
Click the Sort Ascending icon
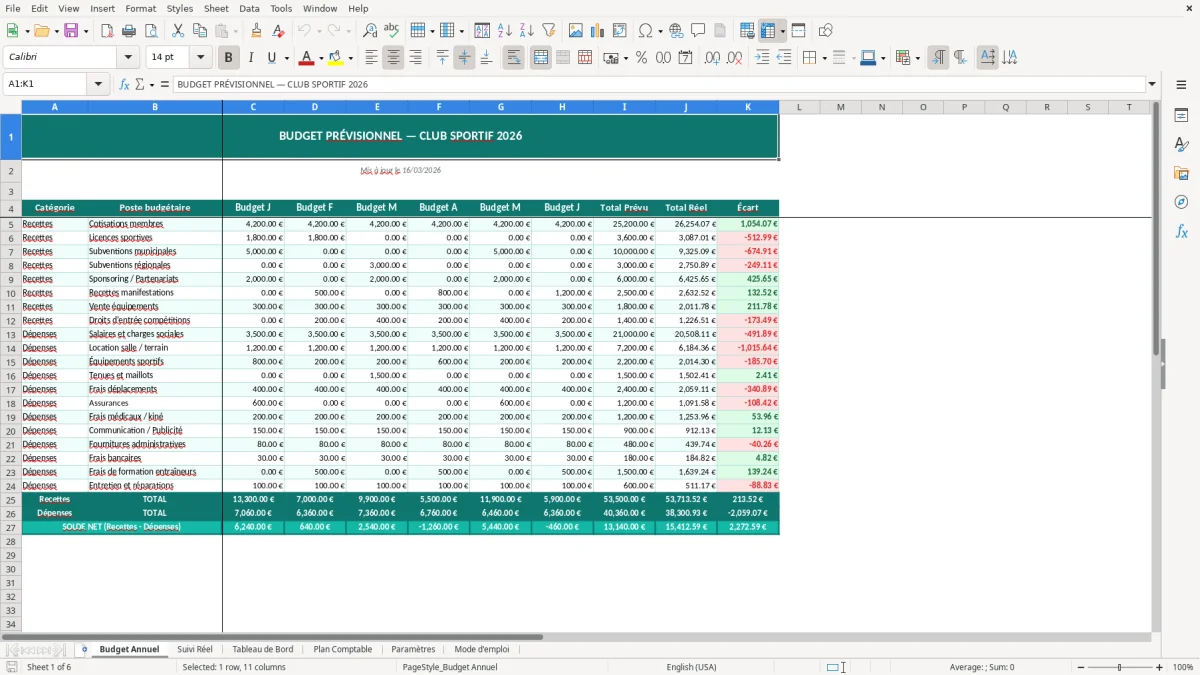point(505,31)
